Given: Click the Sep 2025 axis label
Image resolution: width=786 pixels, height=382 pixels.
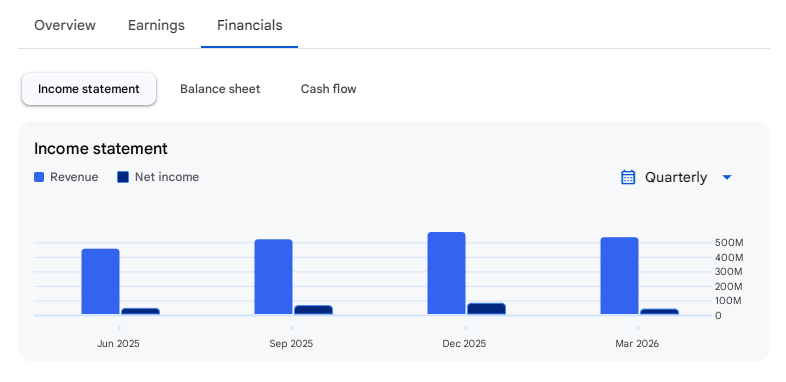Looking at the screenshot, I should click(291, 344).
